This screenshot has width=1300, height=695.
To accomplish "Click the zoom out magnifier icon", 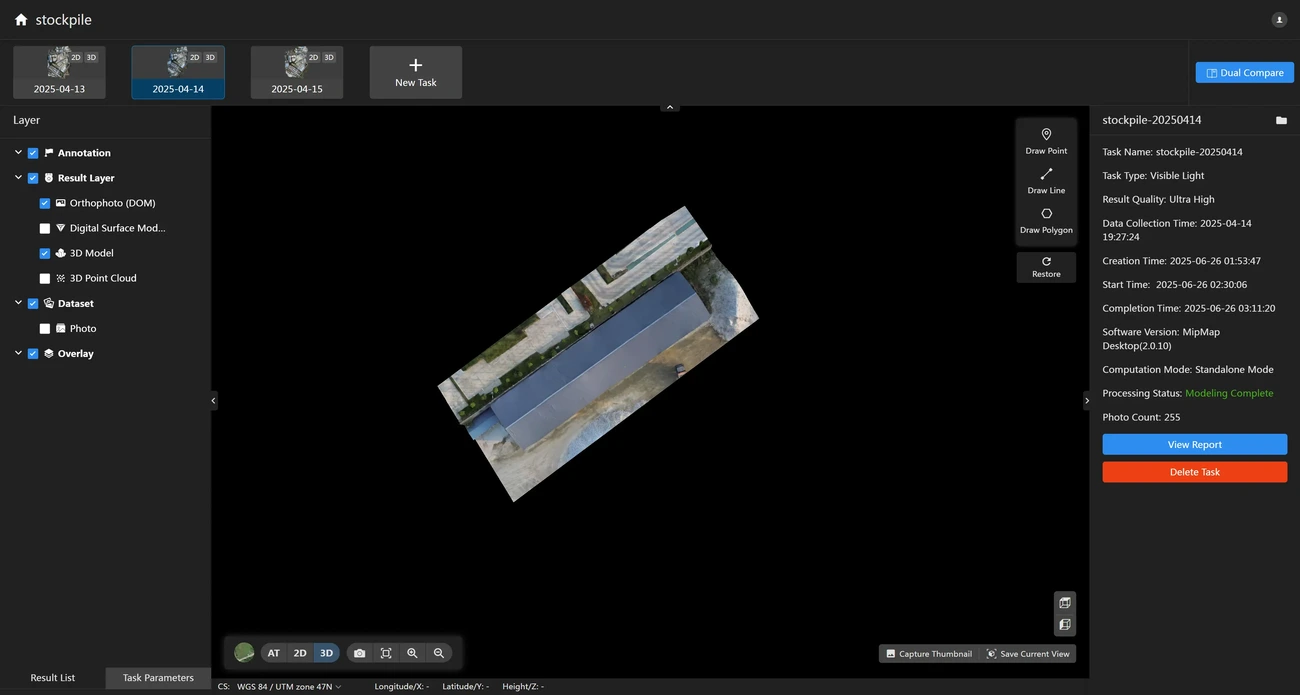I will (x=438, y=653).
